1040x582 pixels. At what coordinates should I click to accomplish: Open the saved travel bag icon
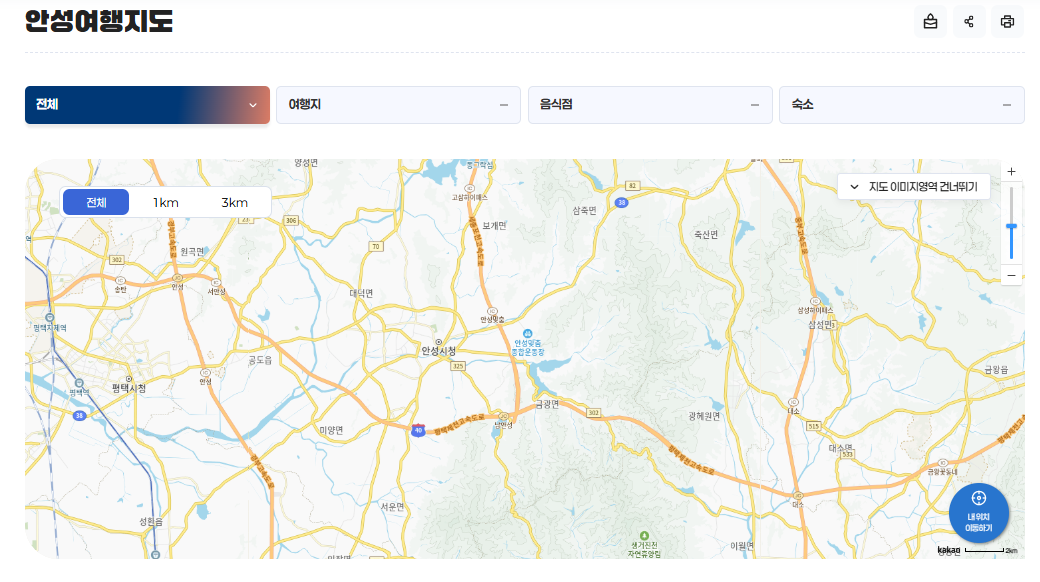[x=931, y=22]
